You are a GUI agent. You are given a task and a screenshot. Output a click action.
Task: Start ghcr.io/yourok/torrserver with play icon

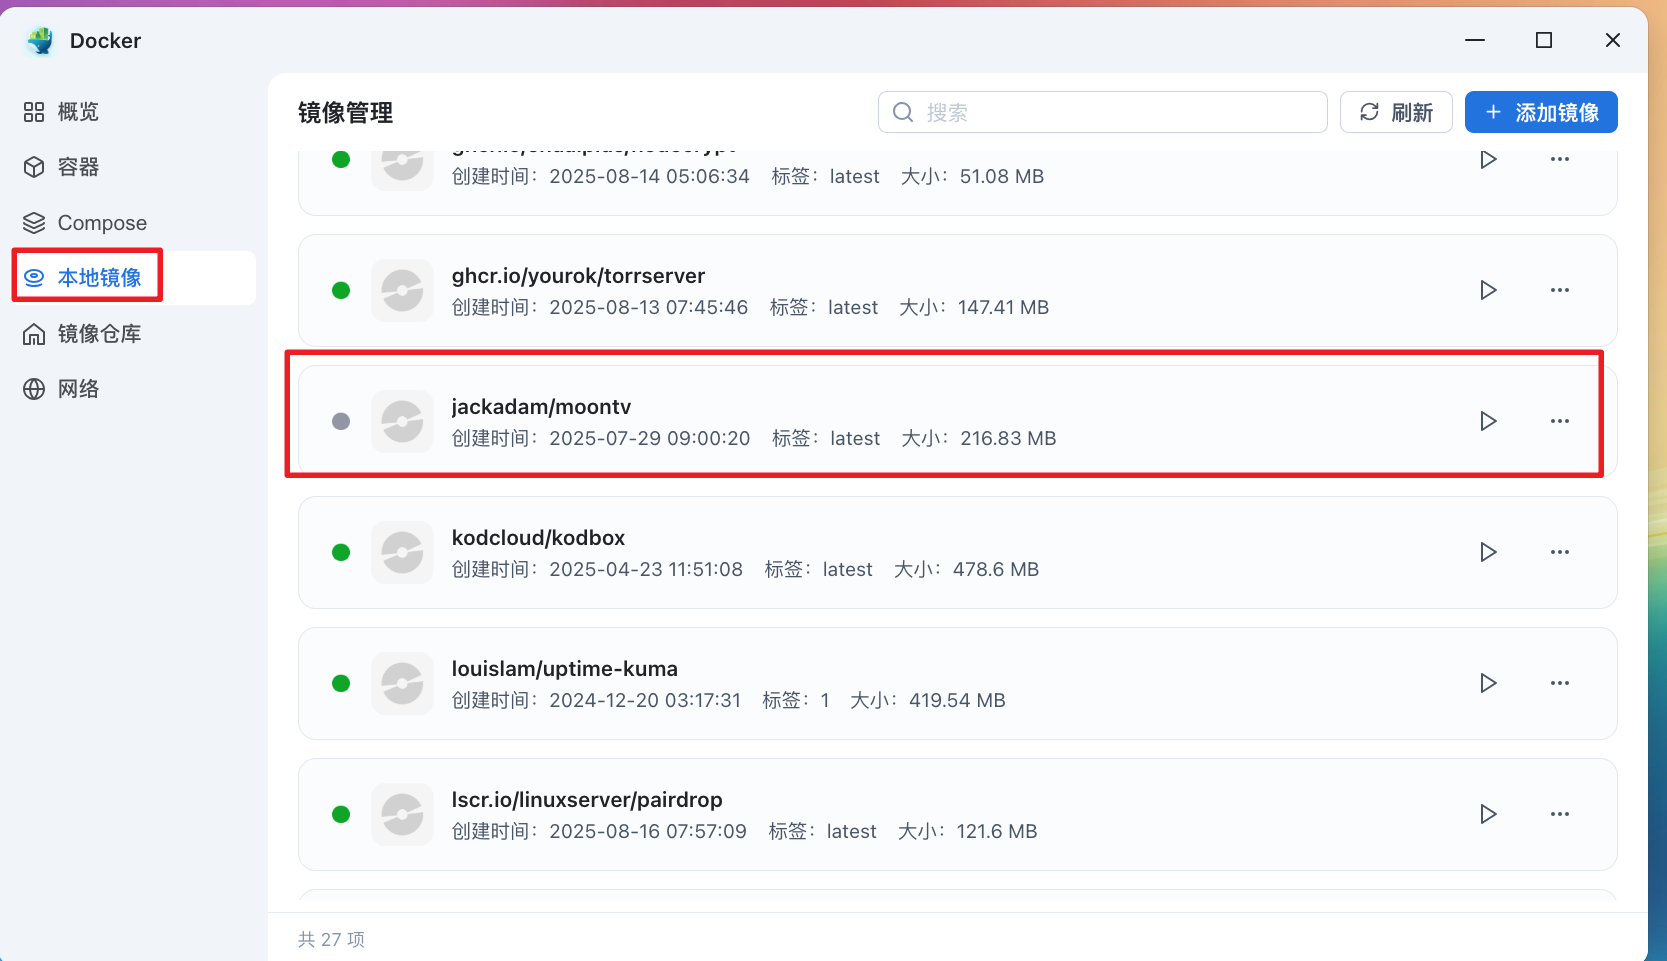coord(1488,290)
